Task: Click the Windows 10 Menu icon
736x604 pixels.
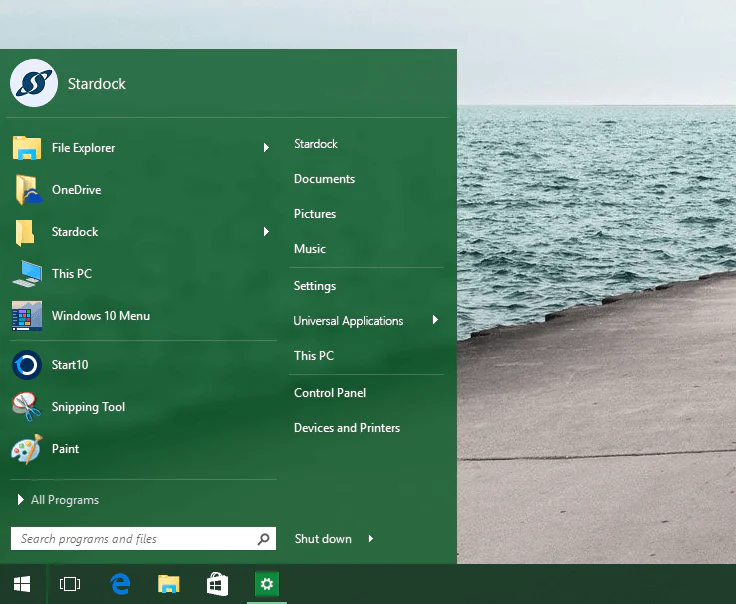Action: pyautogui.click(x=27, y=316)
